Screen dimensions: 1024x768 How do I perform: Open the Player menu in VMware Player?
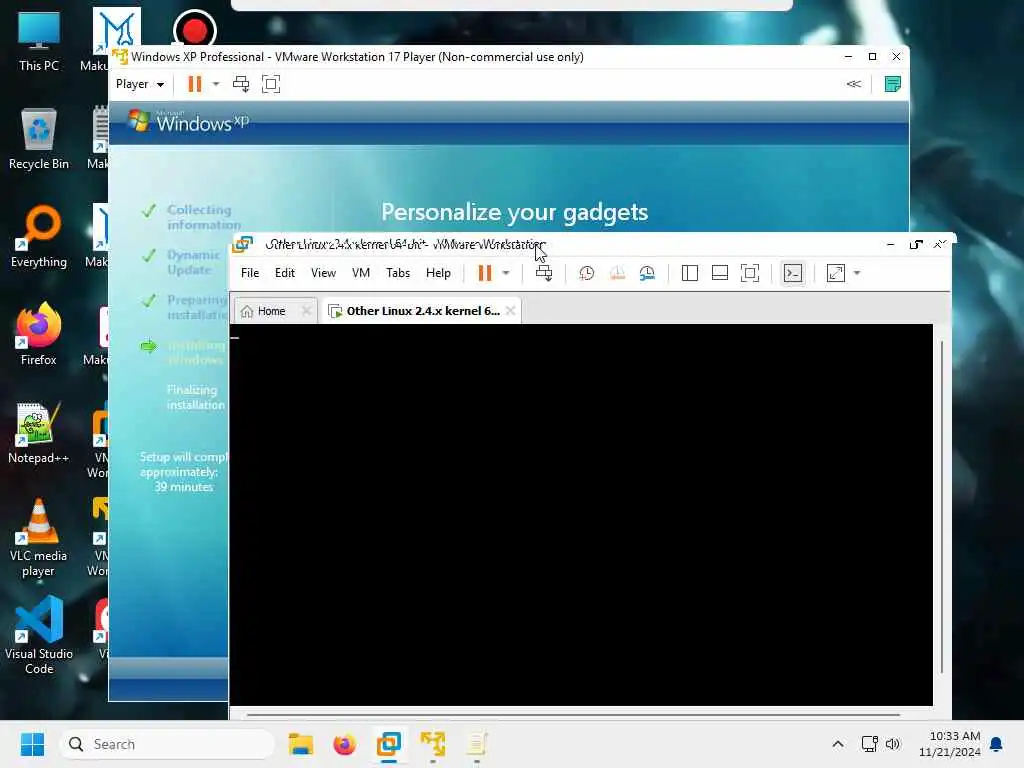click(x=140, y=84)
